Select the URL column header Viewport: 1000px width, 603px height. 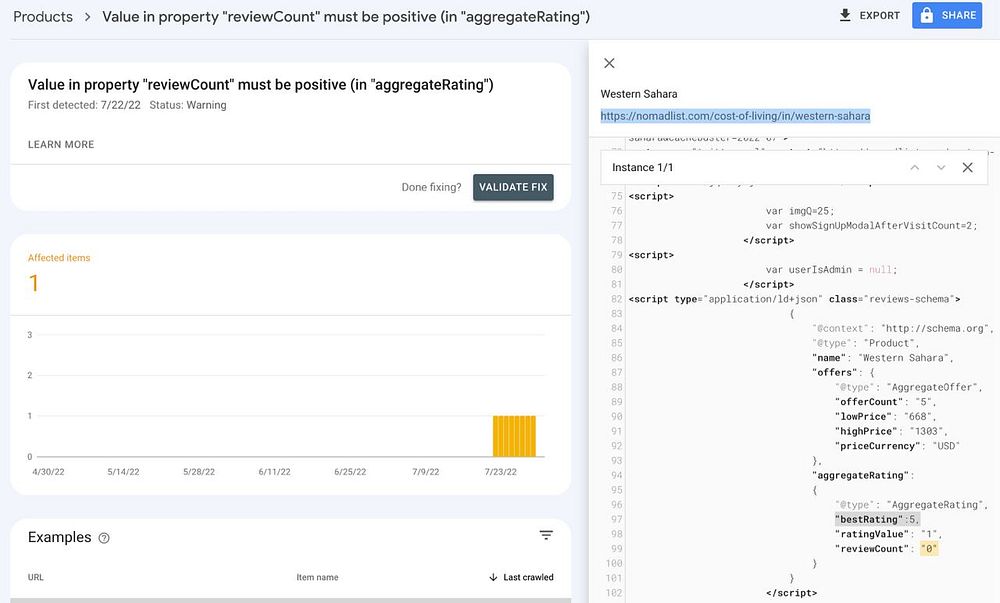36,578
